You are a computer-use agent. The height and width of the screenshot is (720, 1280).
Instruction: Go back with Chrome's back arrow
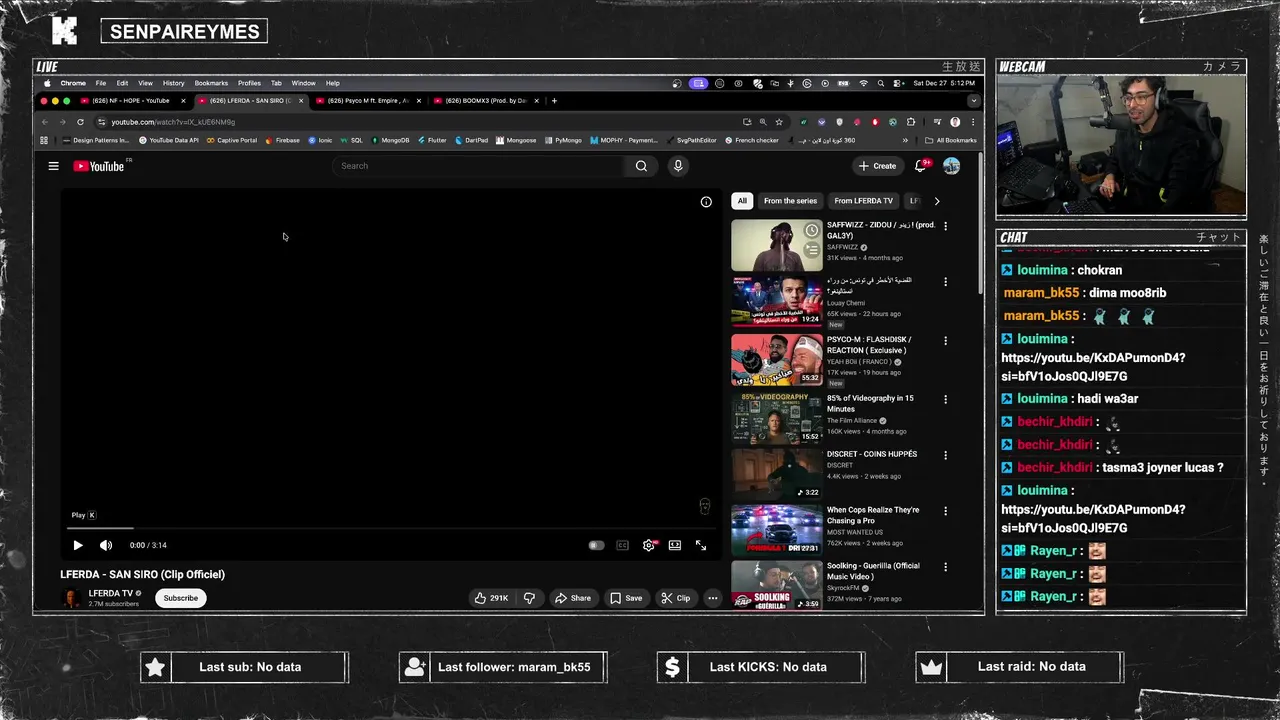[44, 122]
